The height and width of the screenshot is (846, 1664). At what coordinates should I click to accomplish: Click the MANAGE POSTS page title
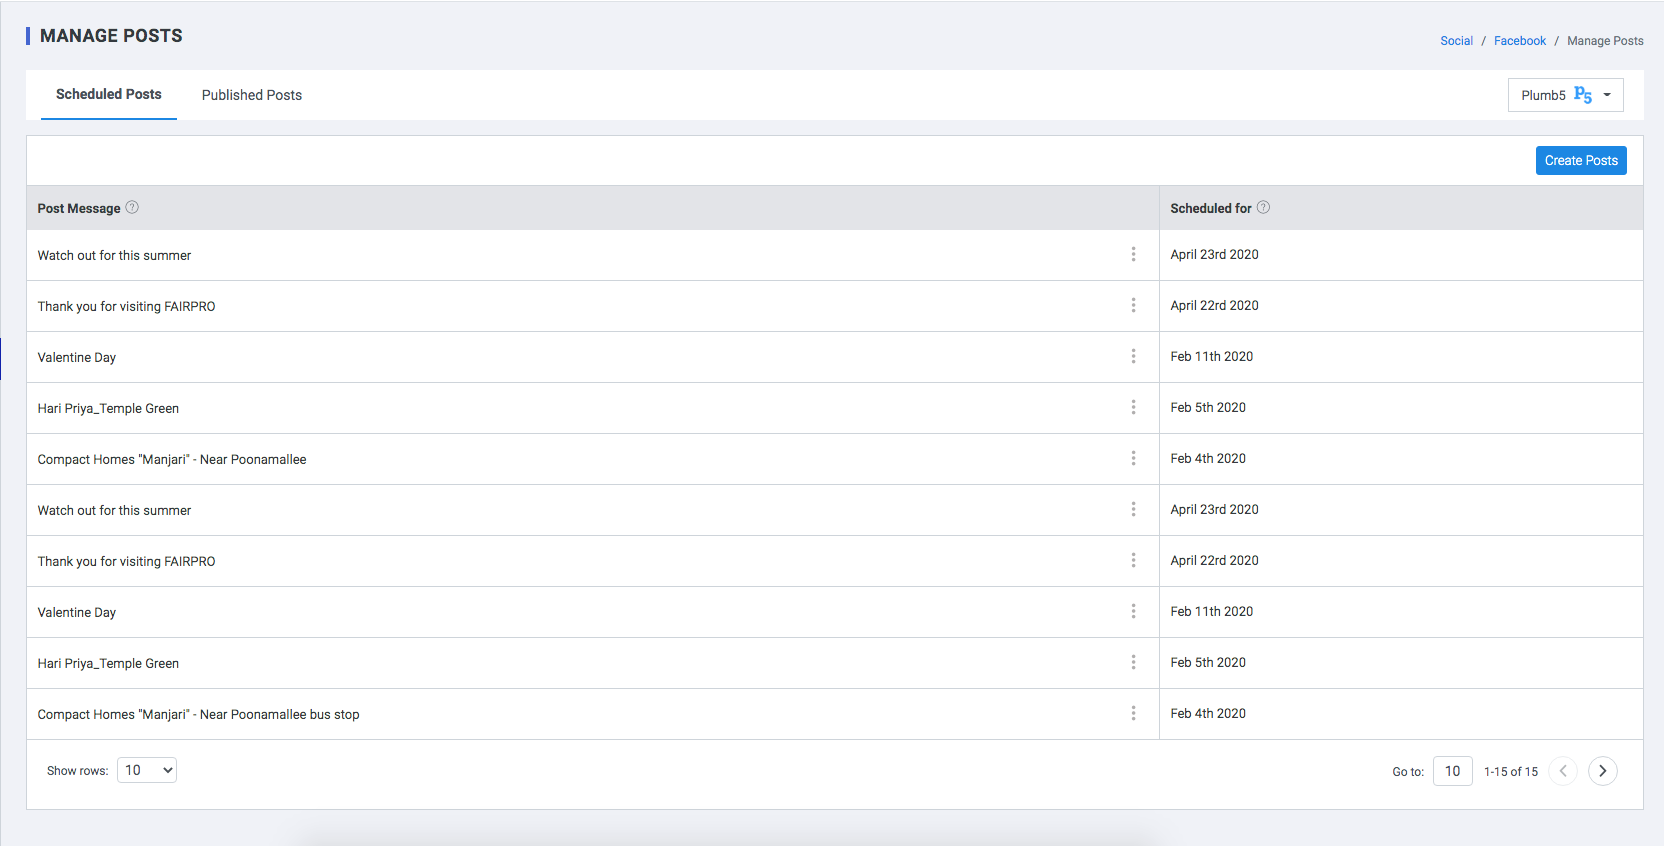(111, 36)
